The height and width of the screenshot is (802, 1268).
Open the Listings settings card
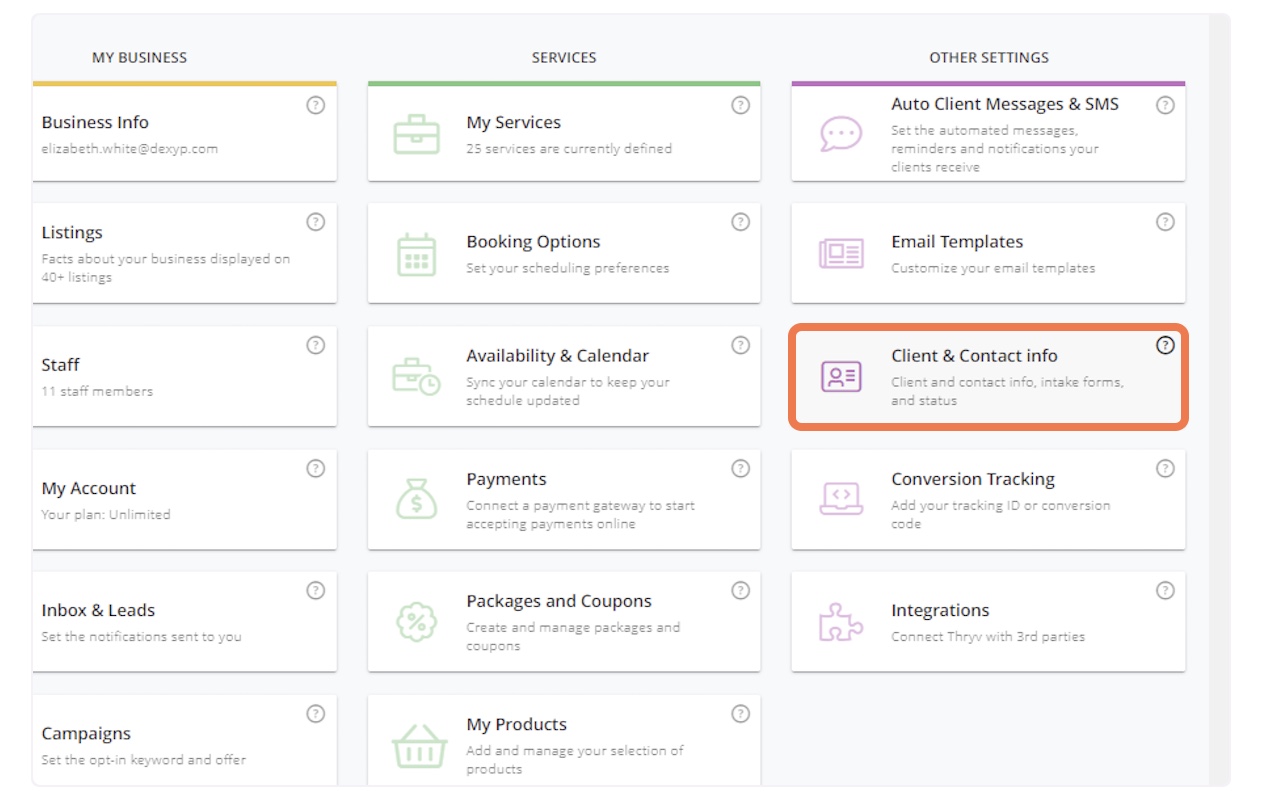184,254
